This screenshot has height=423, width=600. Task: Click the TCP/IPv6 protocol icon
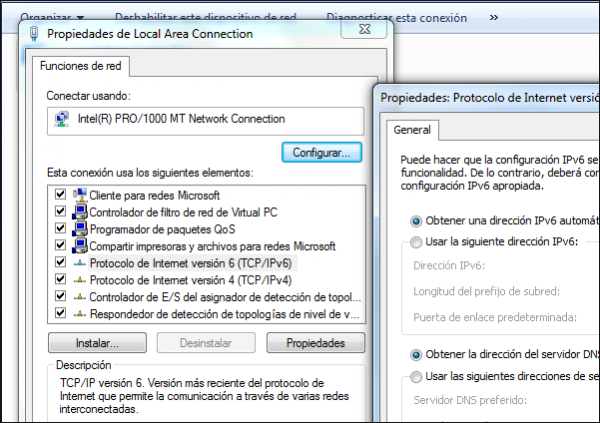(80, 263)
